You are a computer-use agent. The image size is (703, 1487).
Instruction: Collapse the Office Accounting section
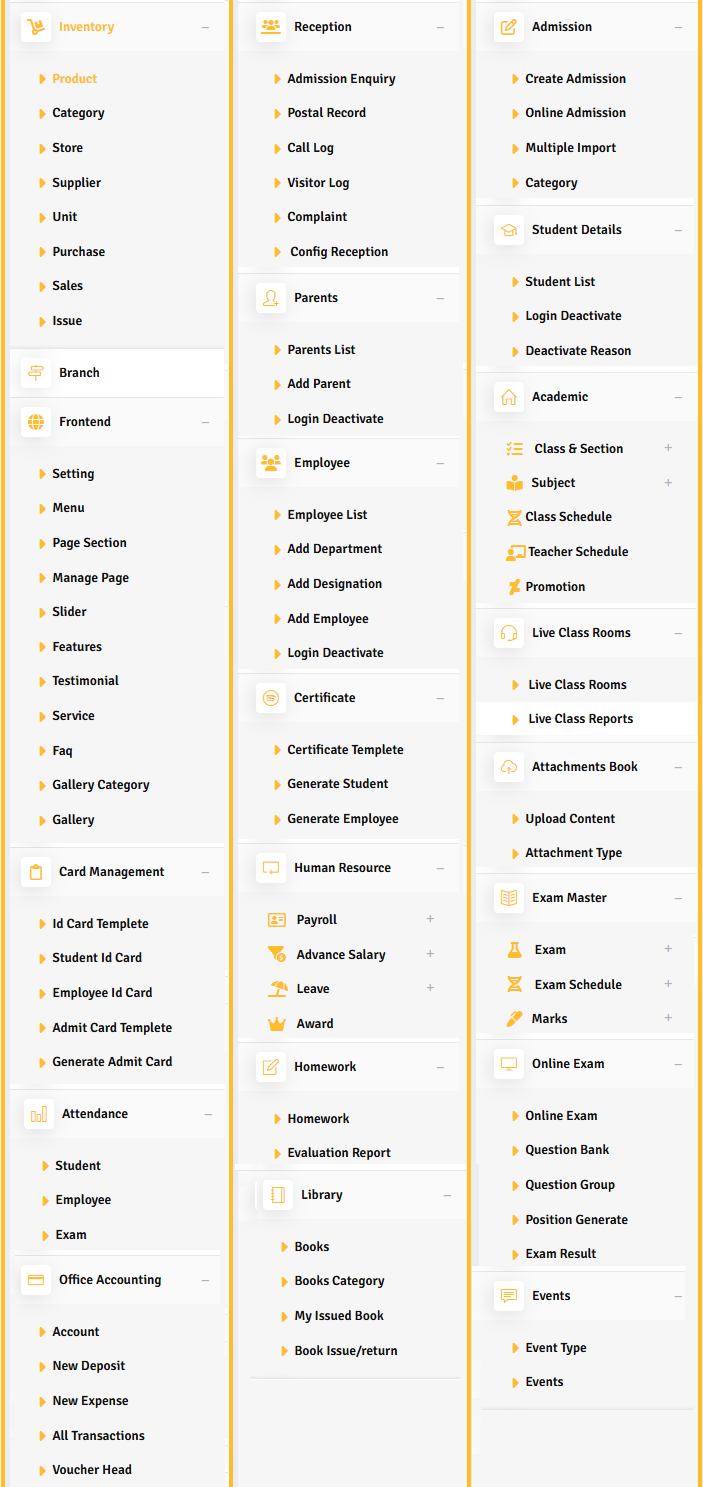[205, 1280]
